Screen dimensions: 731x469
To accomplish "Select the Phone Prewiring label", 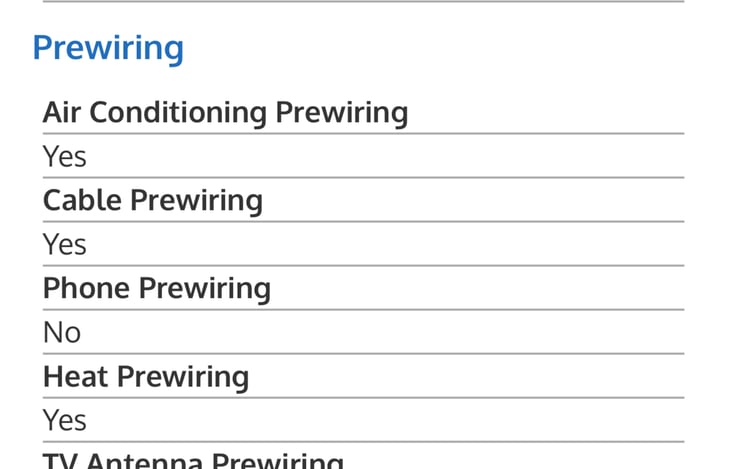I will (156, 288).
